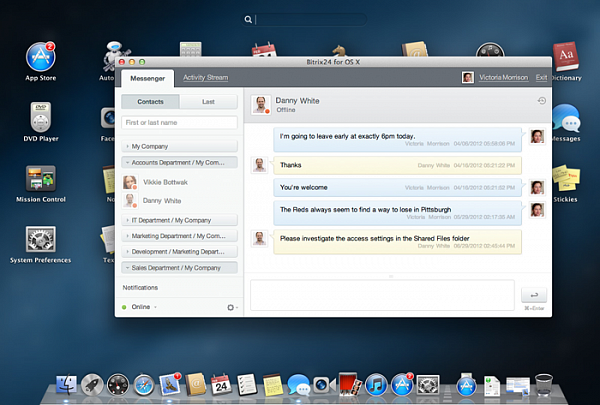This screenshot has width=600, height=405.
Task: Open iTunes in the Dock
Action: click(376, 385)
